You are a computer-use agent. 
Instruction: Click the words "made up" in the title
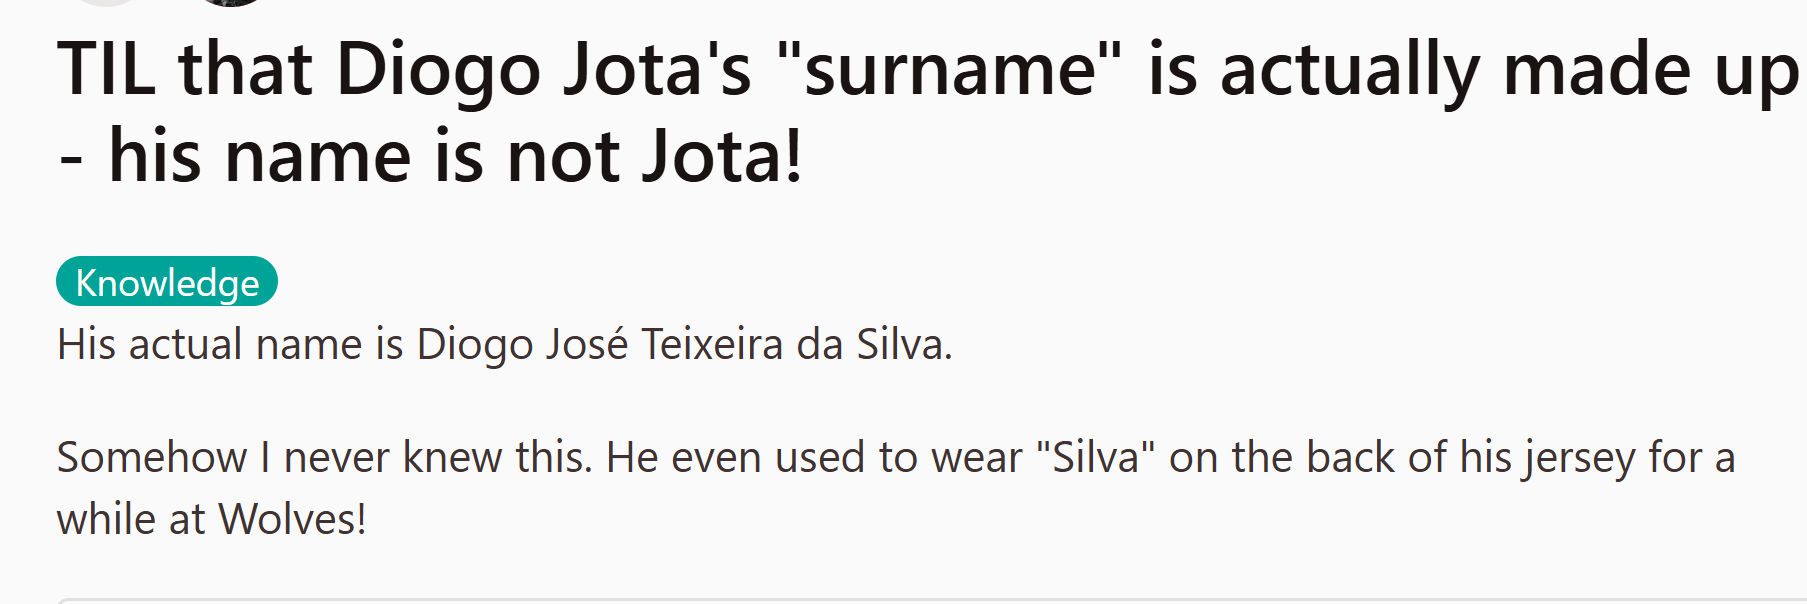pos(1651,71)
